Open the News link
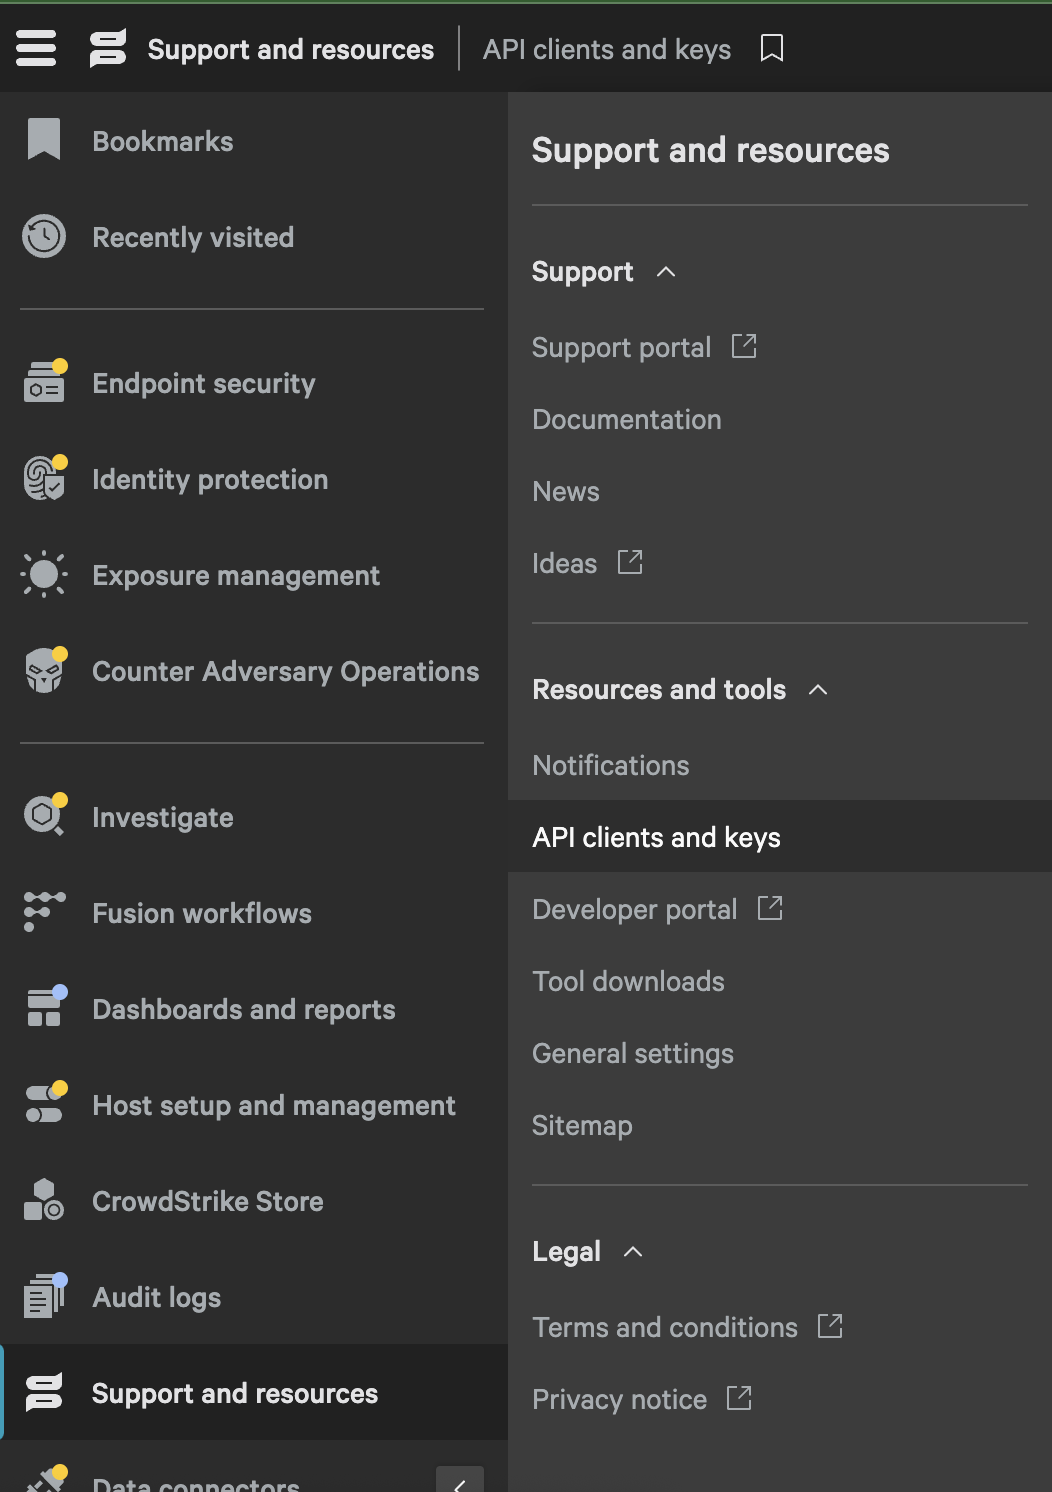 566,491
